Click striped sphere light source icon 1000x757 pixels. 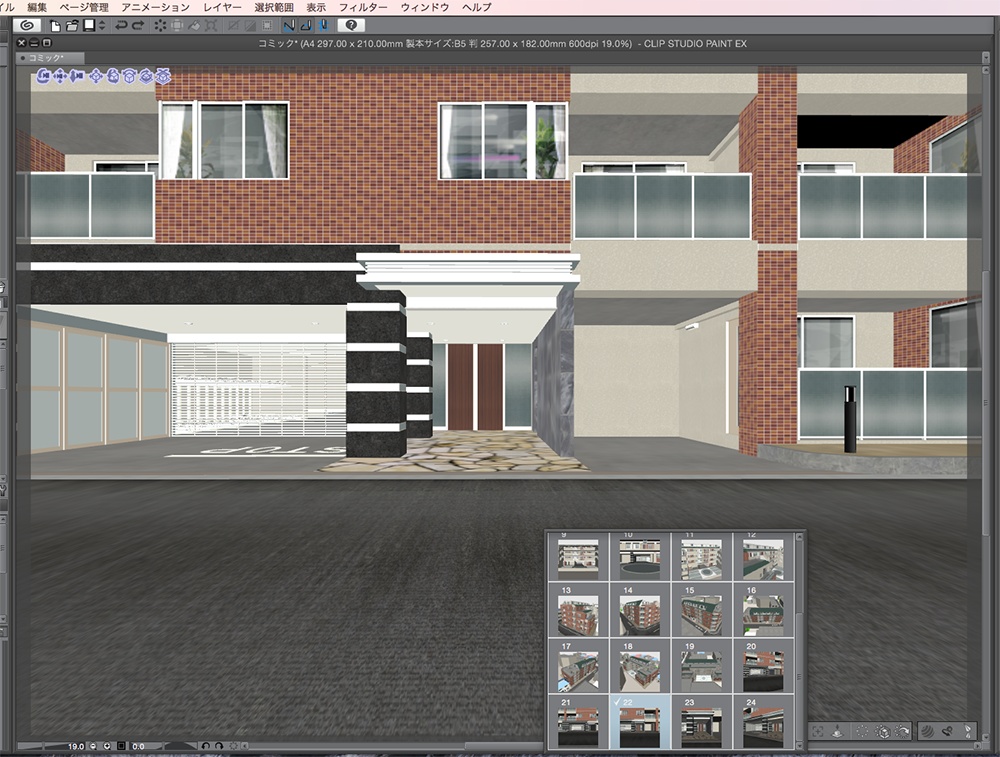pos(927,732)
